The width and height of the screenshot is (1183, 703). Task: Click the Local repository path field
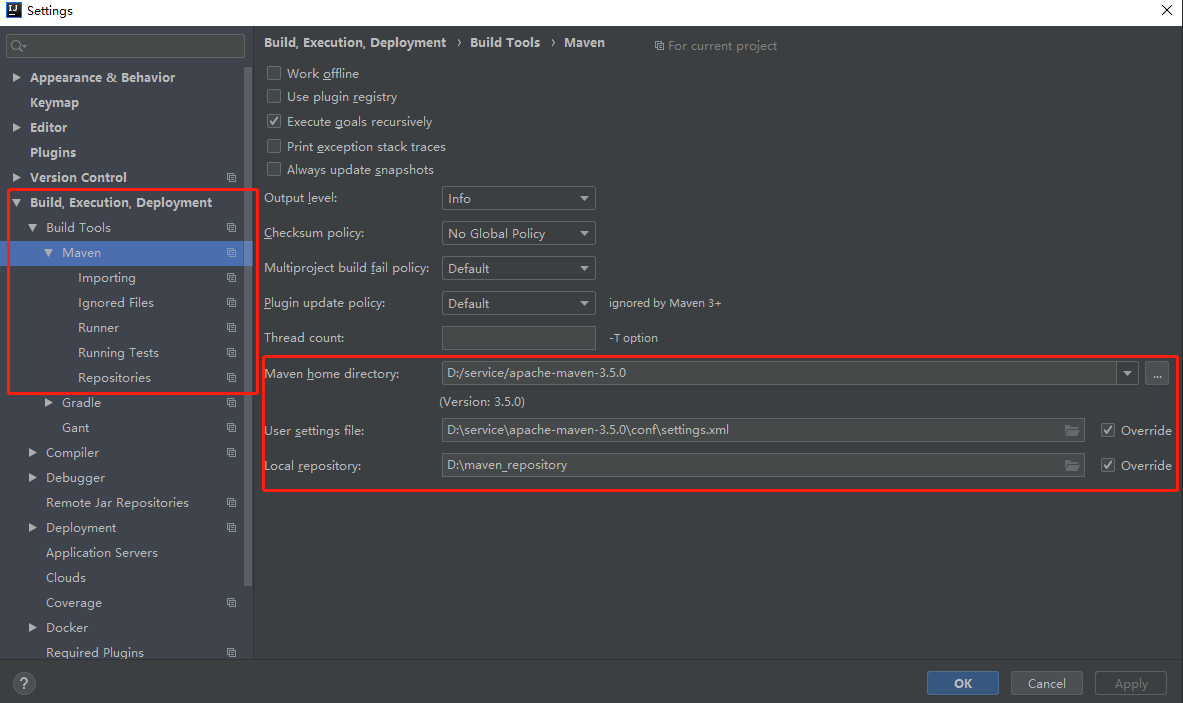(763, 465)
